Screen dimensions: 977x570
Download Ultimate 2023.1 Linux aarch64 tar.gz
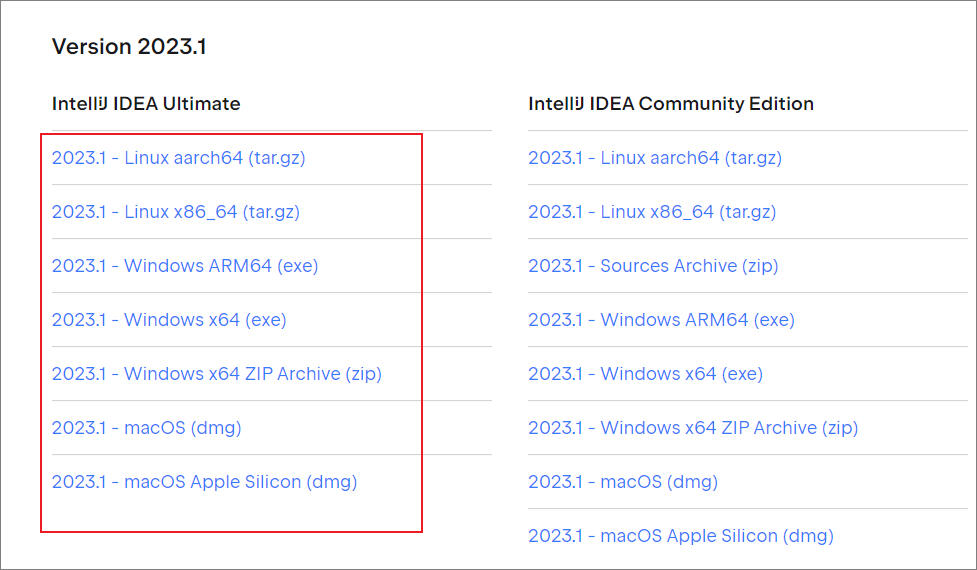point(178,158)
